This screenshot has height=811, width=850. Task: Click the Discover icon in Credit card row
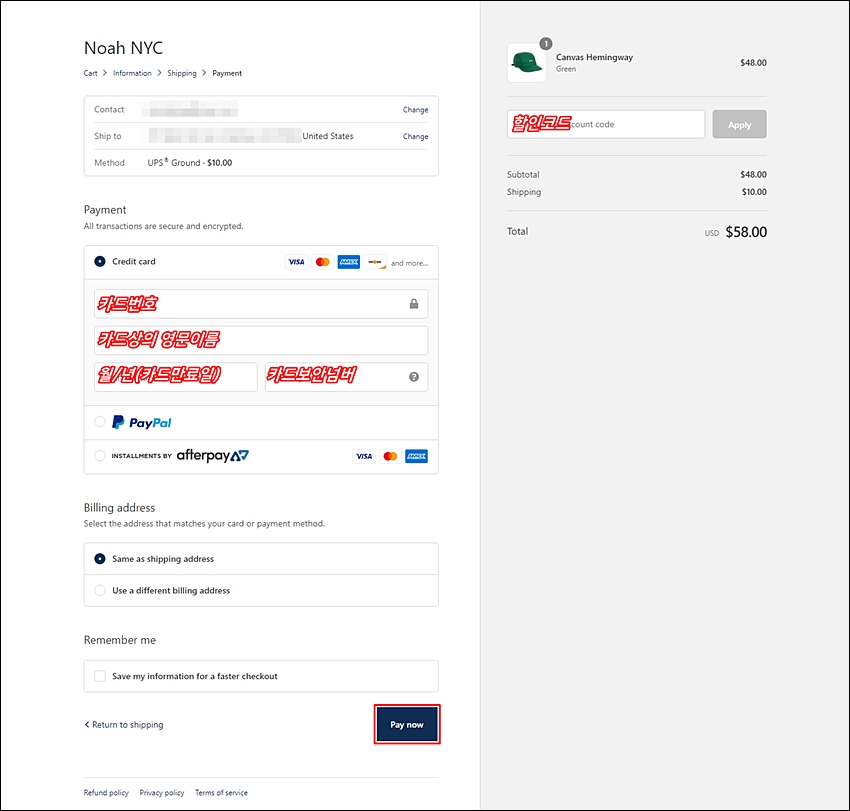375,262
